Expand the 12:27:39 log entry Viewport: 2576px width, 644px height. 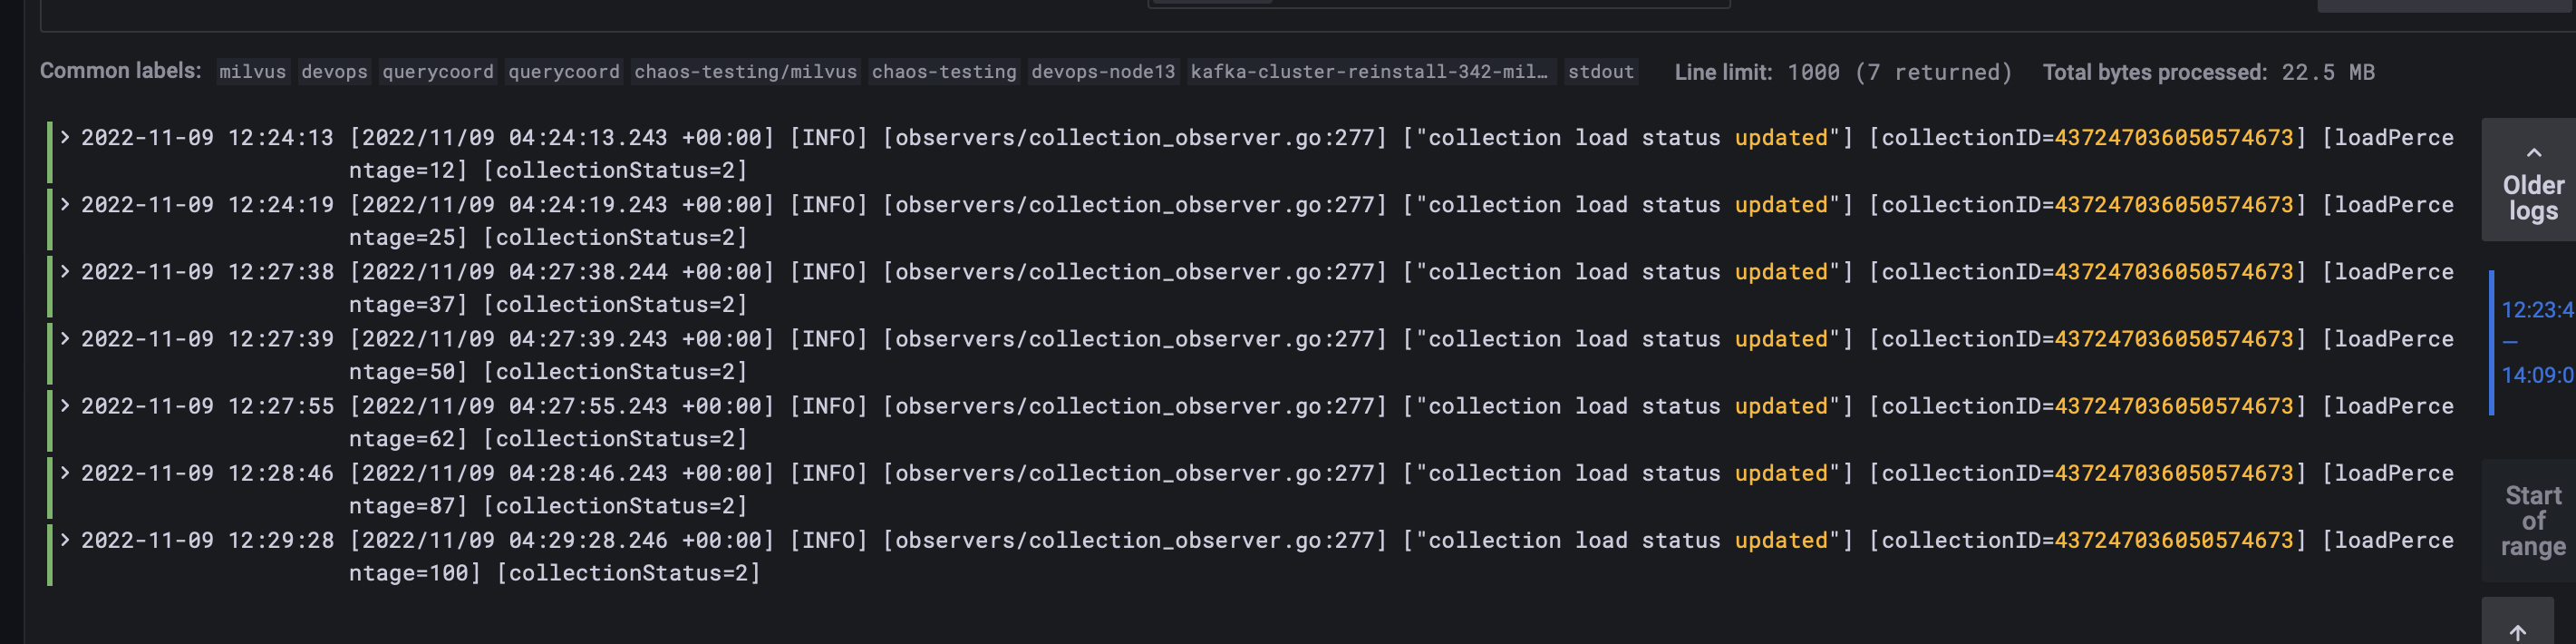65,338
